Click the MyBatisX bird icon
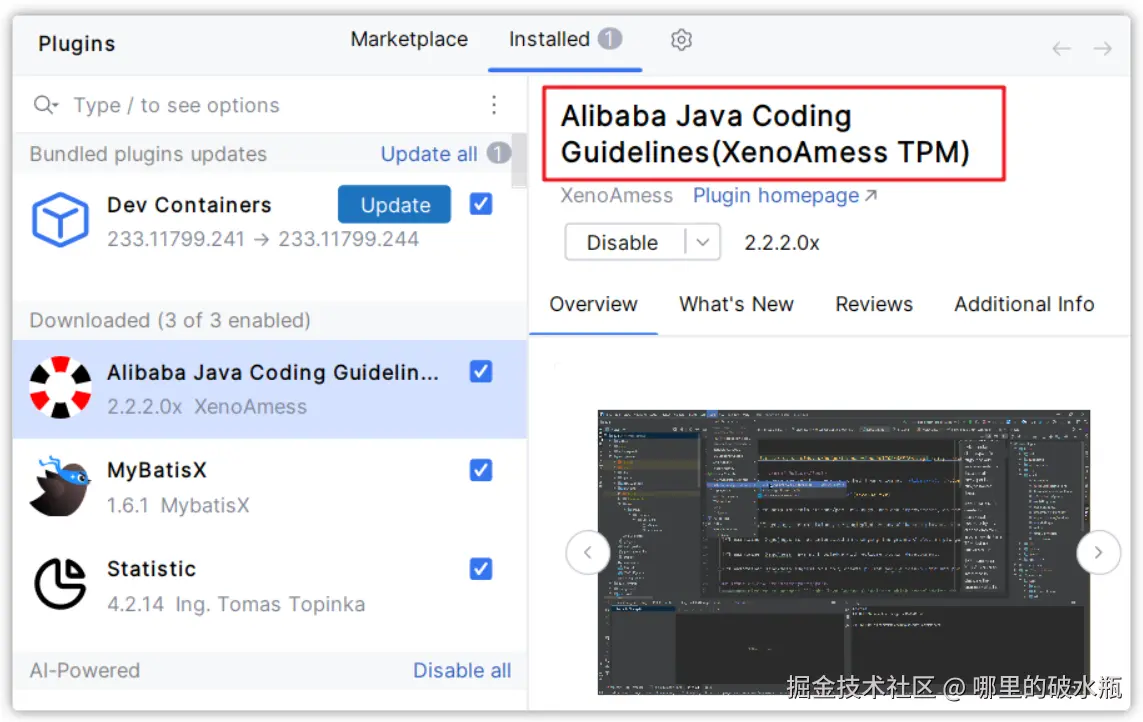This screenshot has height=722, width=1143. [x=60, y=486]
